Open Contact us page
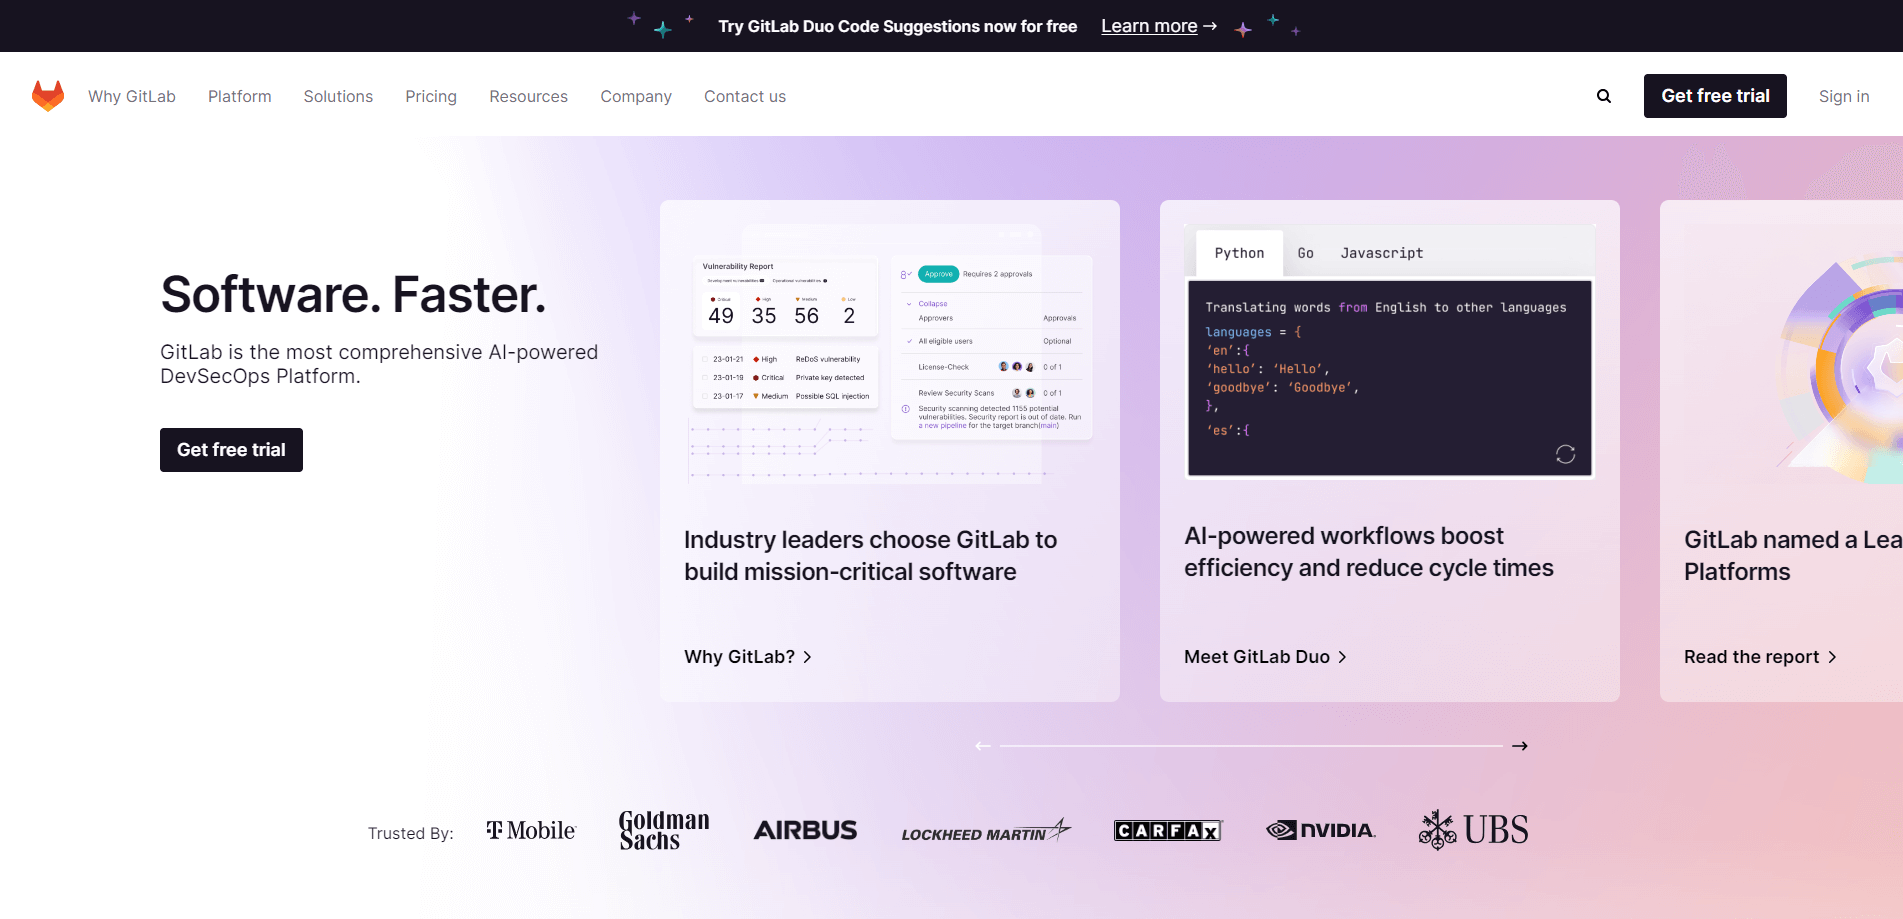Viewport: 1903px width, 919px height. [x=745, y=96]
